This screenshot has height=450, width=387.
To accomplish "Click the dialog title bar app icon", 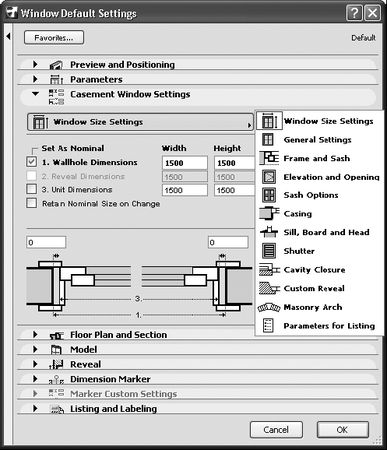I will [x=12, y=13].
